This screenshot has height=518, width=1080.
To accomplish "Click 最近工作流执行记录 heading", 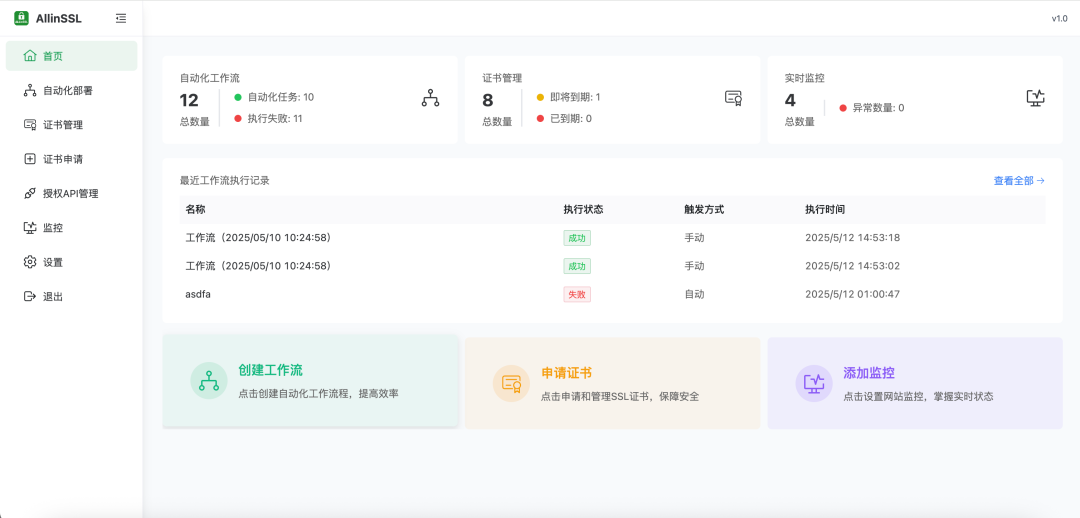I will [225, 180].
